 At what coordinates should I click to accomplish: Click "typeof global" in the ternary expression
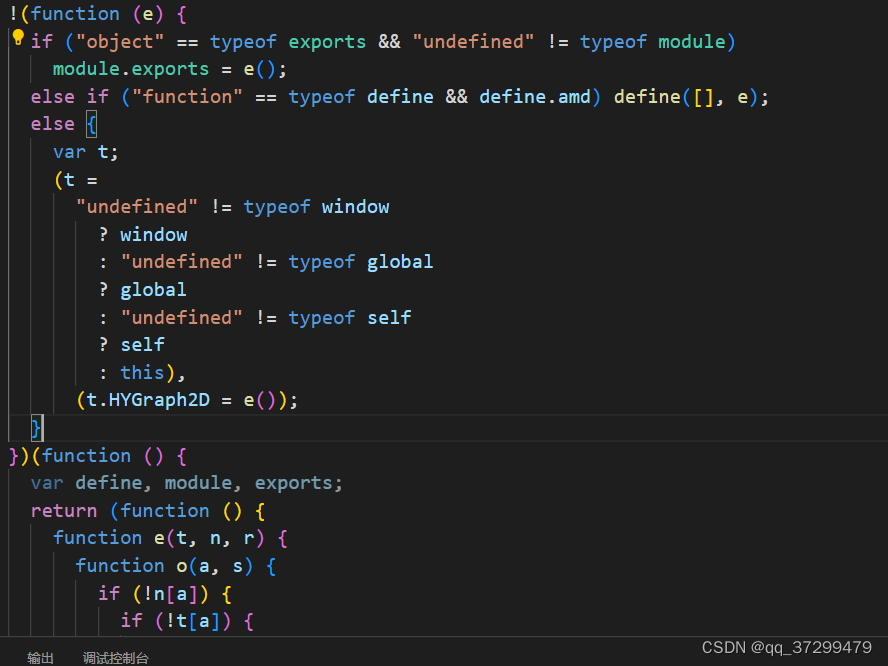pyautogui.click(x=361, y=262)
